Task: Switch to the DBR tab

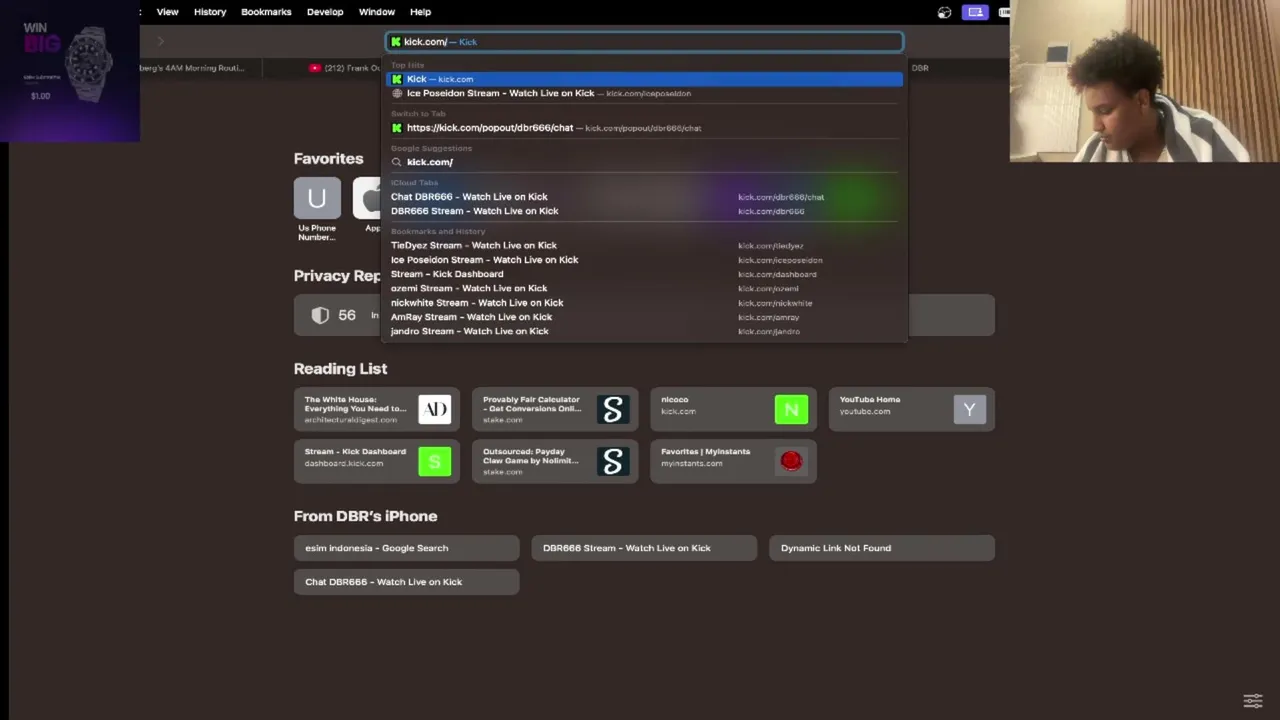Action: pos(919,68)
